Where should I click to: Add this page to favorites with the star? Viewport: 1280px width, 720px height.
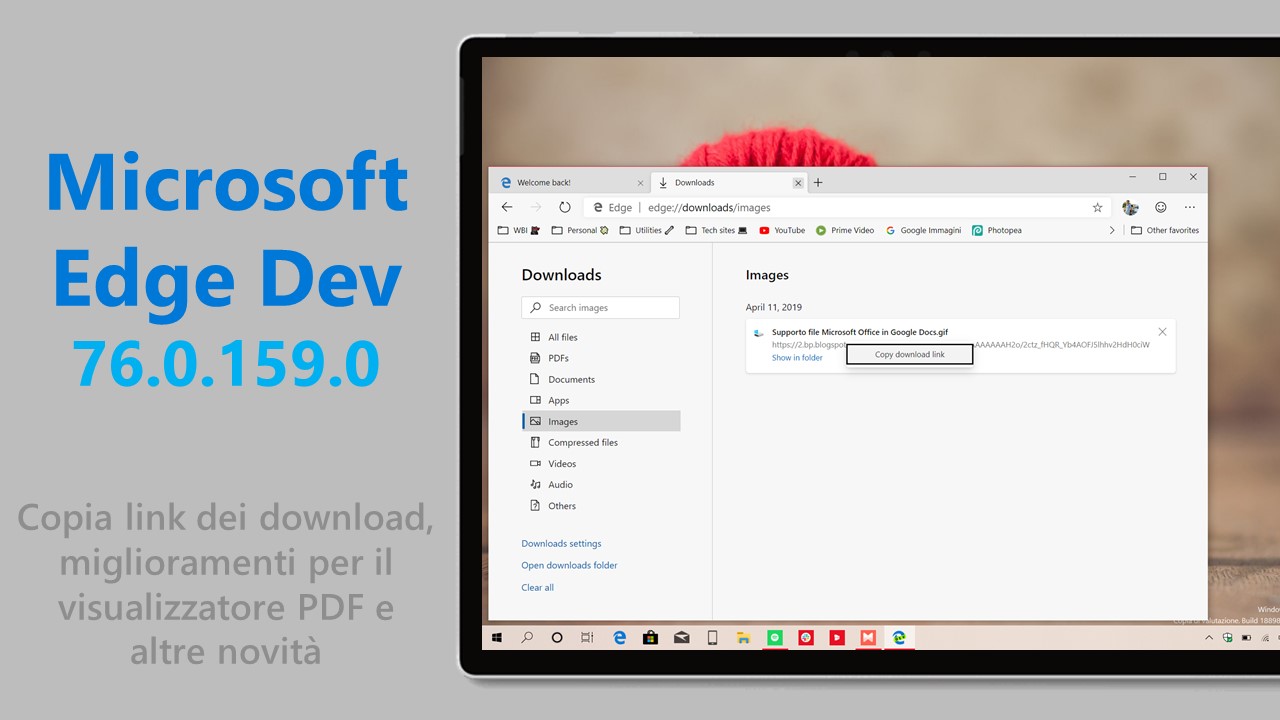pyautogui.click(x=1097, y=207)
